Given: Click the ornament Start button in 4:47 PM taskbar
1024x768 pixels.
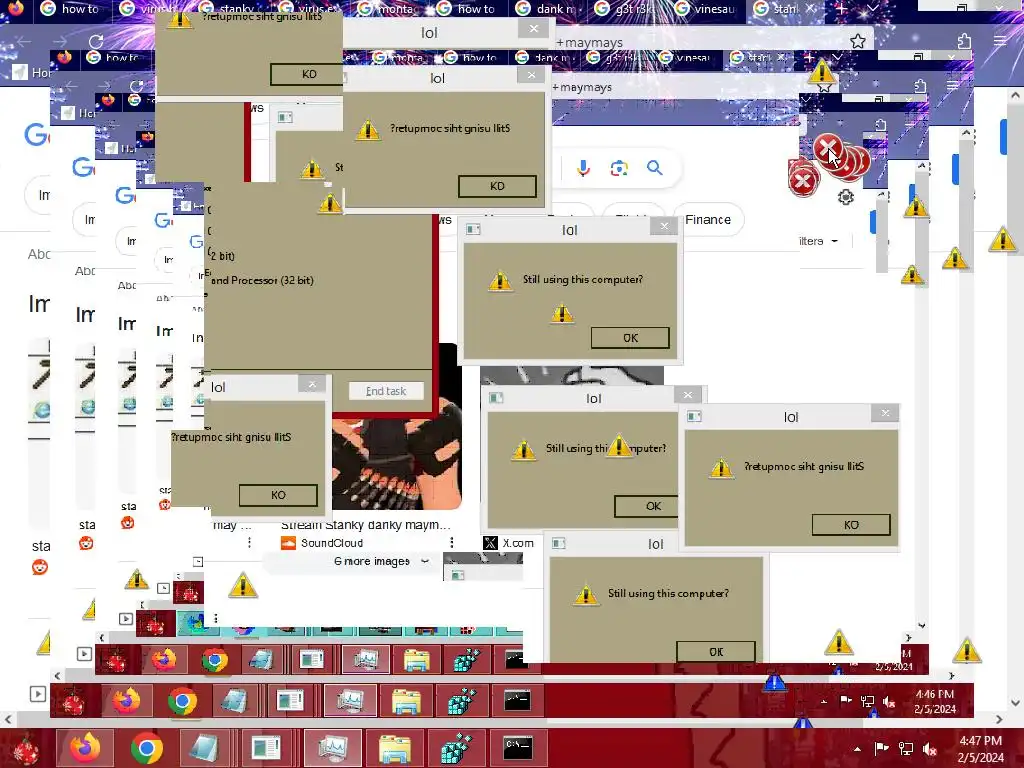Looking at the screenshot, I should [x=25, y=750].
